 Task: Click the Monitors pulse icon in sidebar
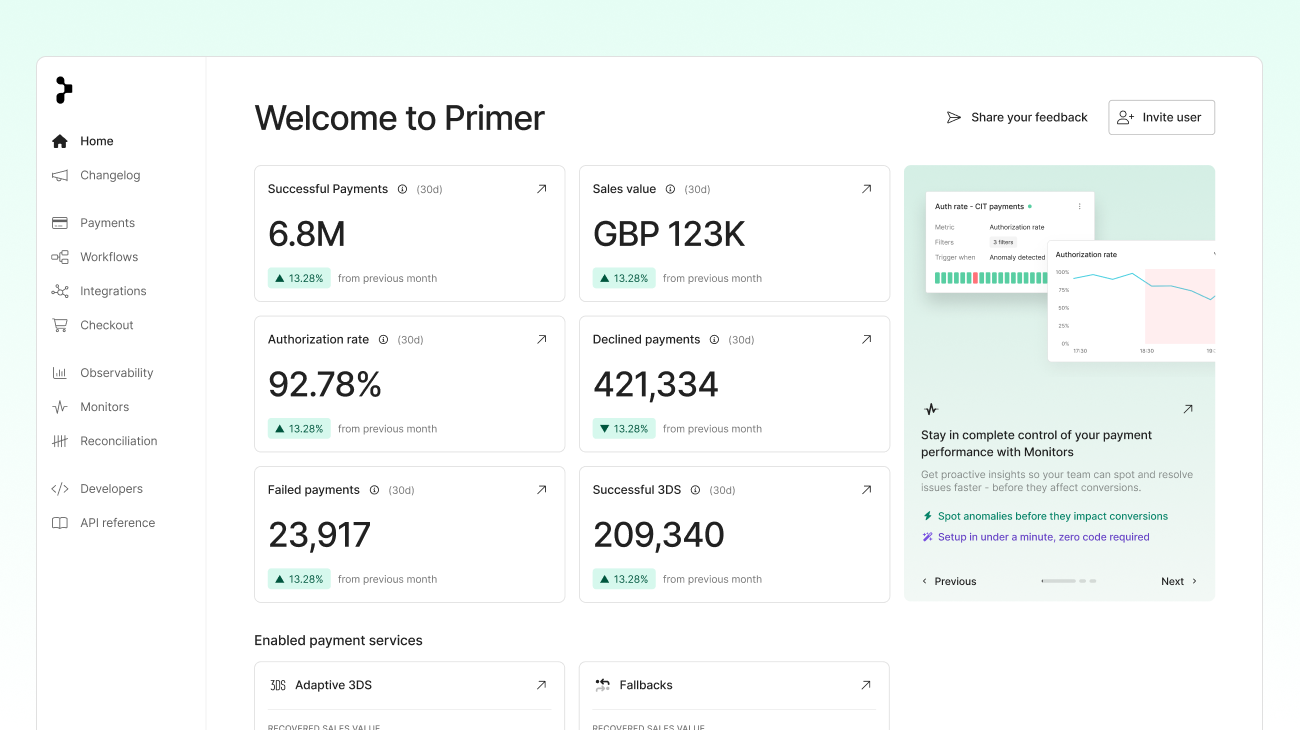click(x=60, y=407)
